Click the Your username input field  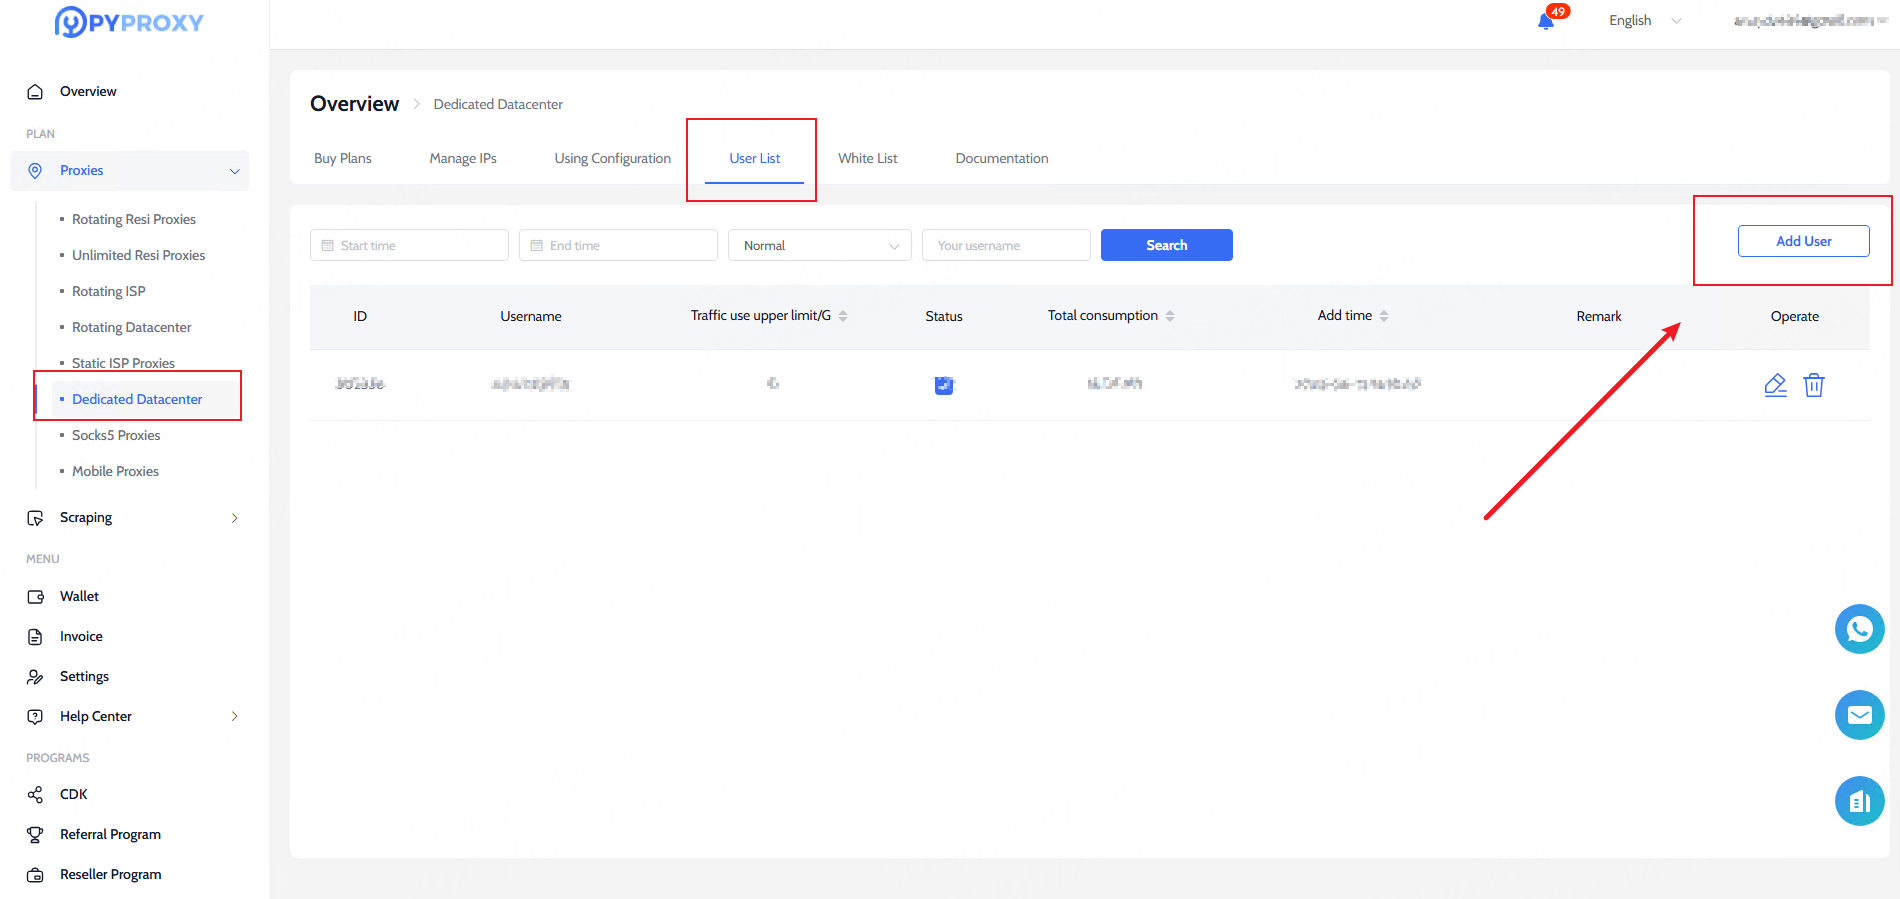pos(1005,245)
